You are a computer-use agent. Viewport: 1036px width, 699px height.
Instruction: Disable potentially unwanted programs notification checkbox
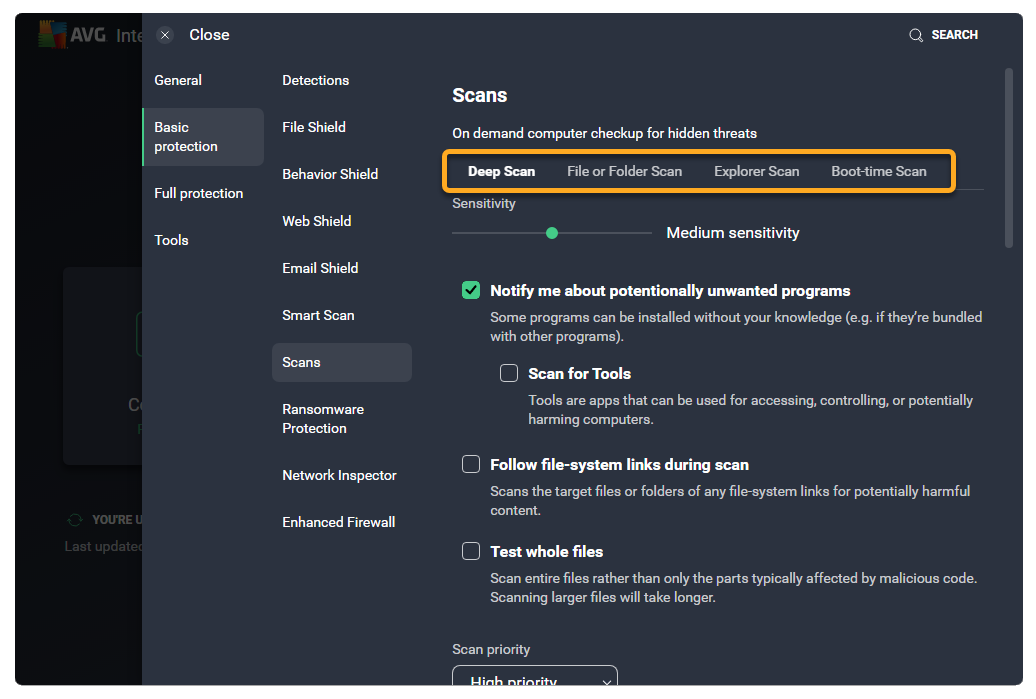click(x=471, y=291)
